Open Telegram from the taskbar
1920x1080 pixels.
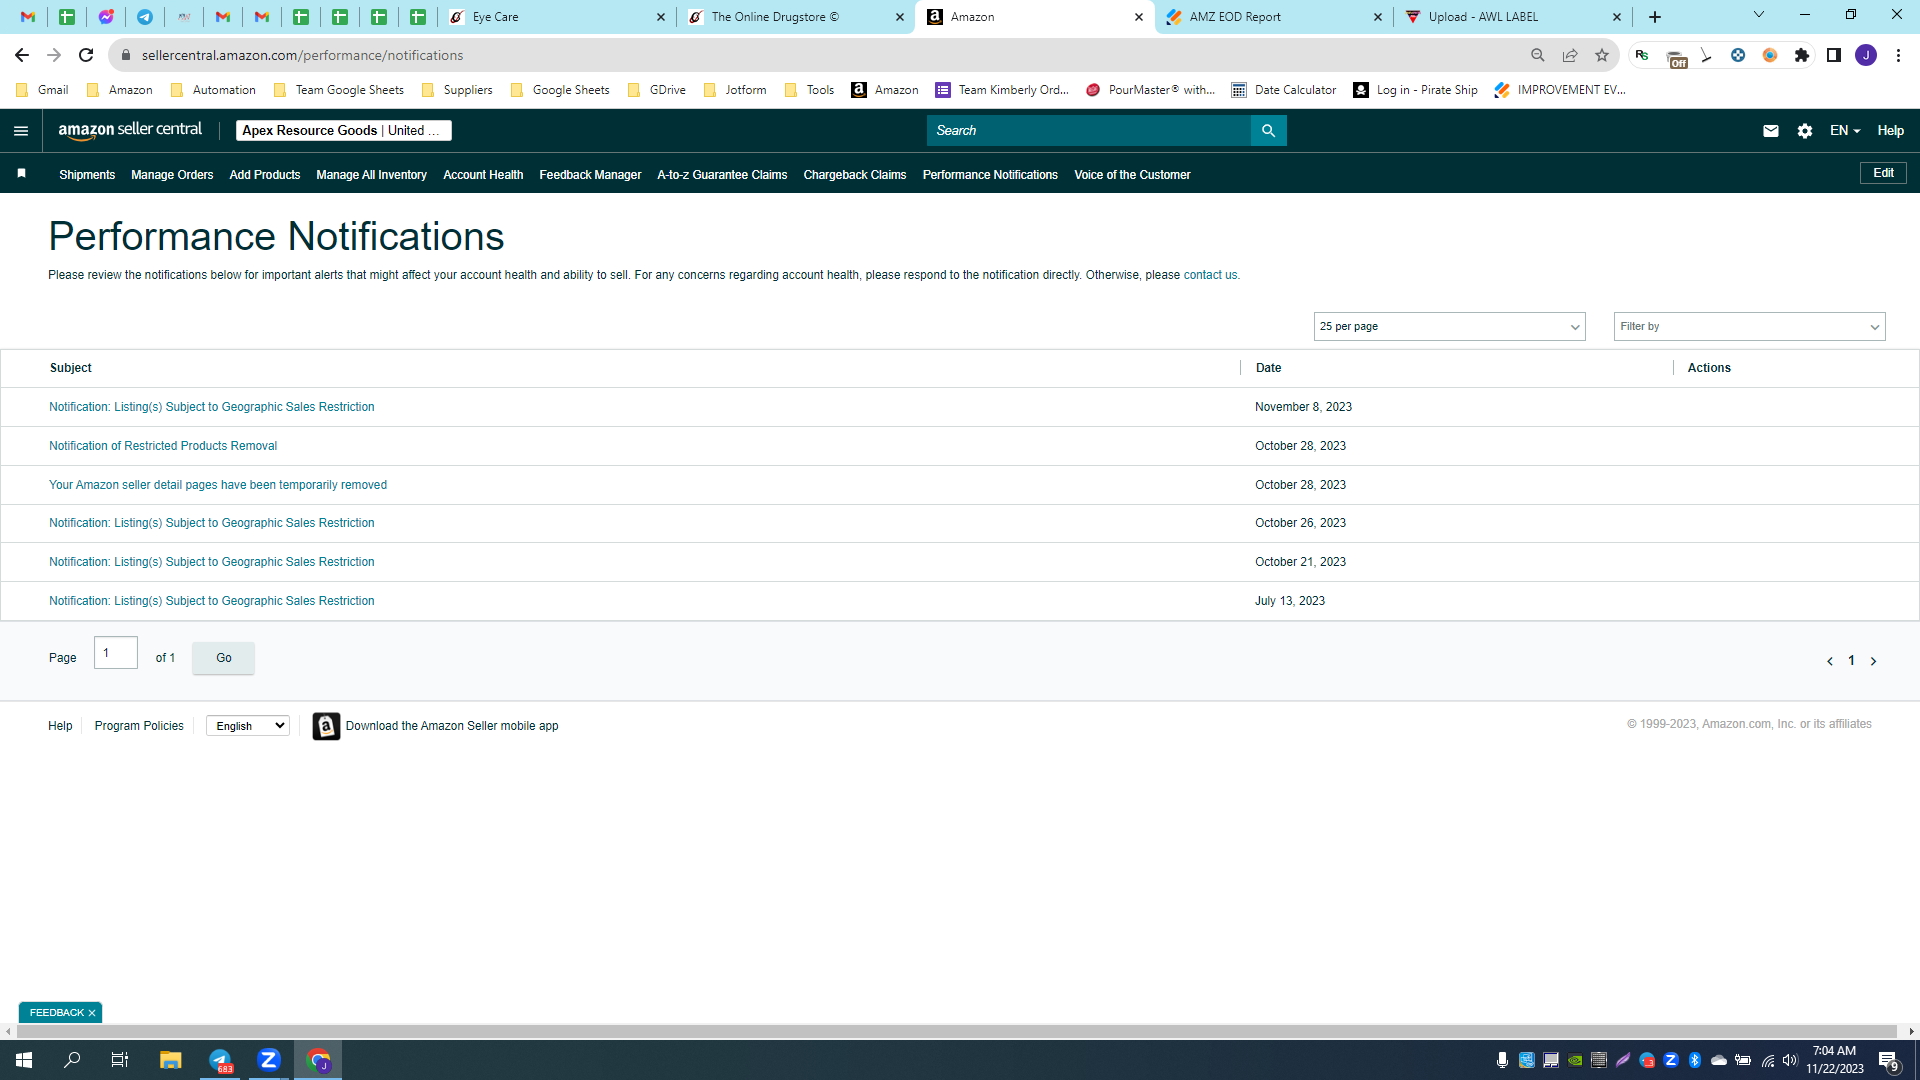(x=220, y=1060)
